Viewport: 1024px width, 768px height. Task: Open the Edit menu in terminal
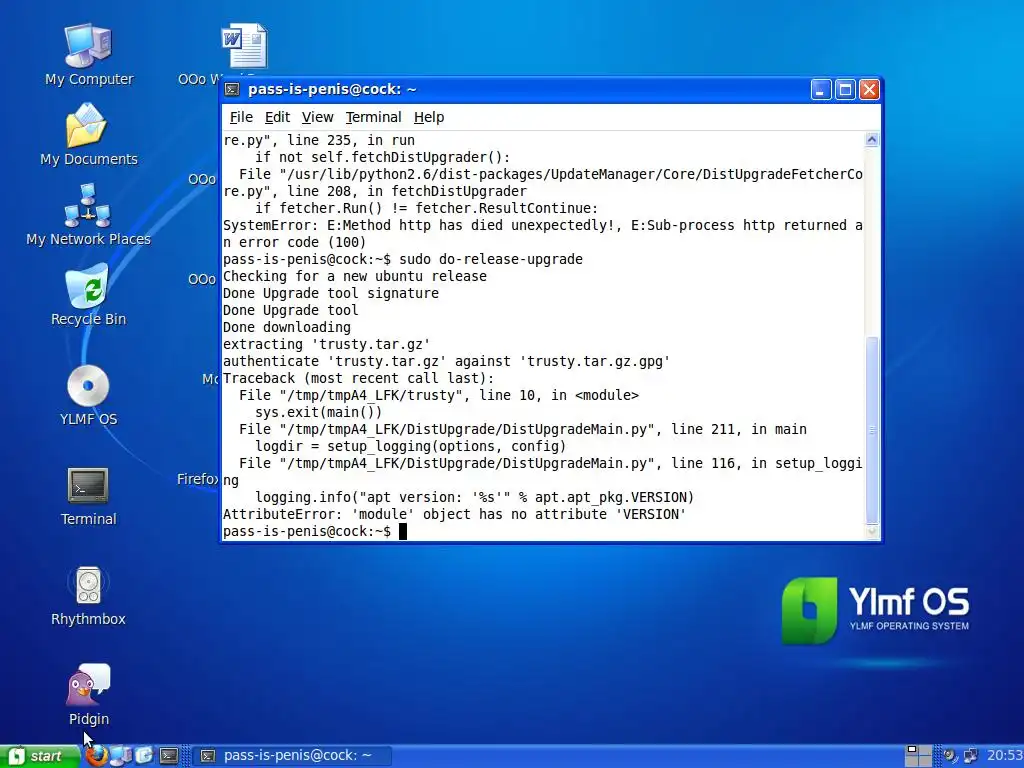(277, 118)
